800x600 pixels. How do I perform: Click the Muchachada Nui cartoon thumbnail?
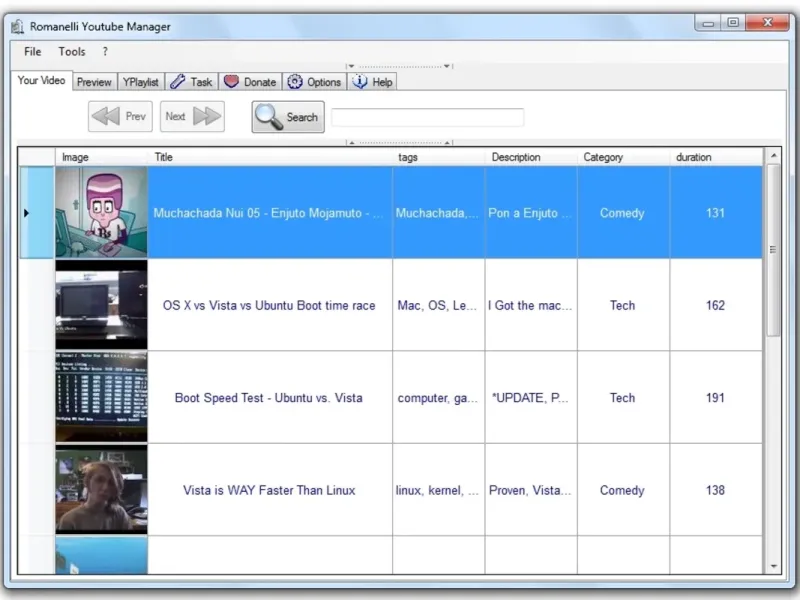(x=102, y=212)
